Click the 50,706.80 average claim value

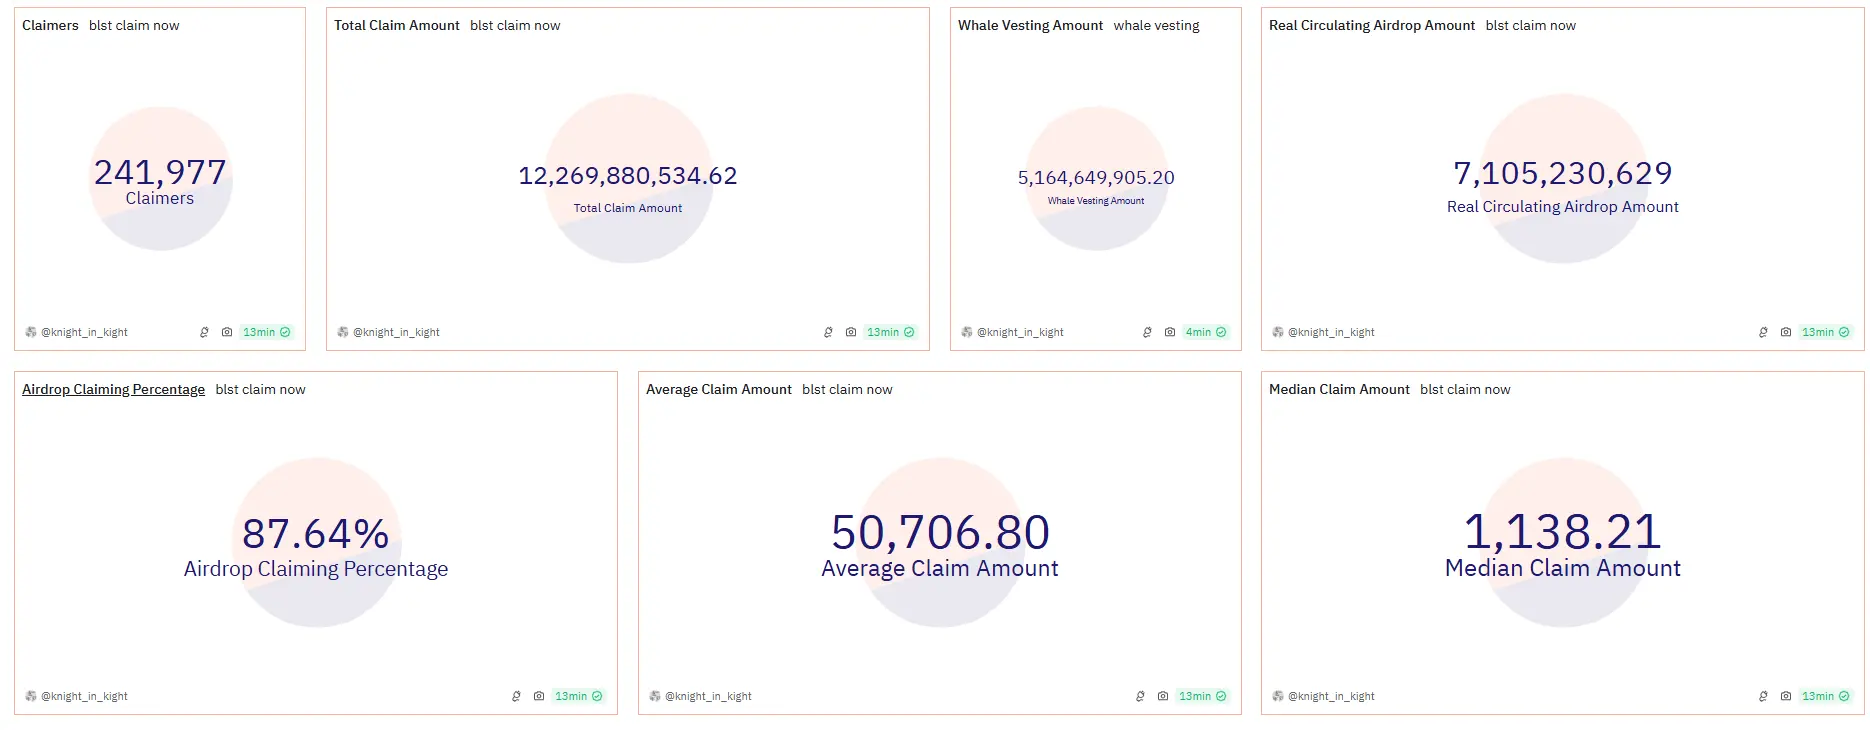[x=940, y=532]
